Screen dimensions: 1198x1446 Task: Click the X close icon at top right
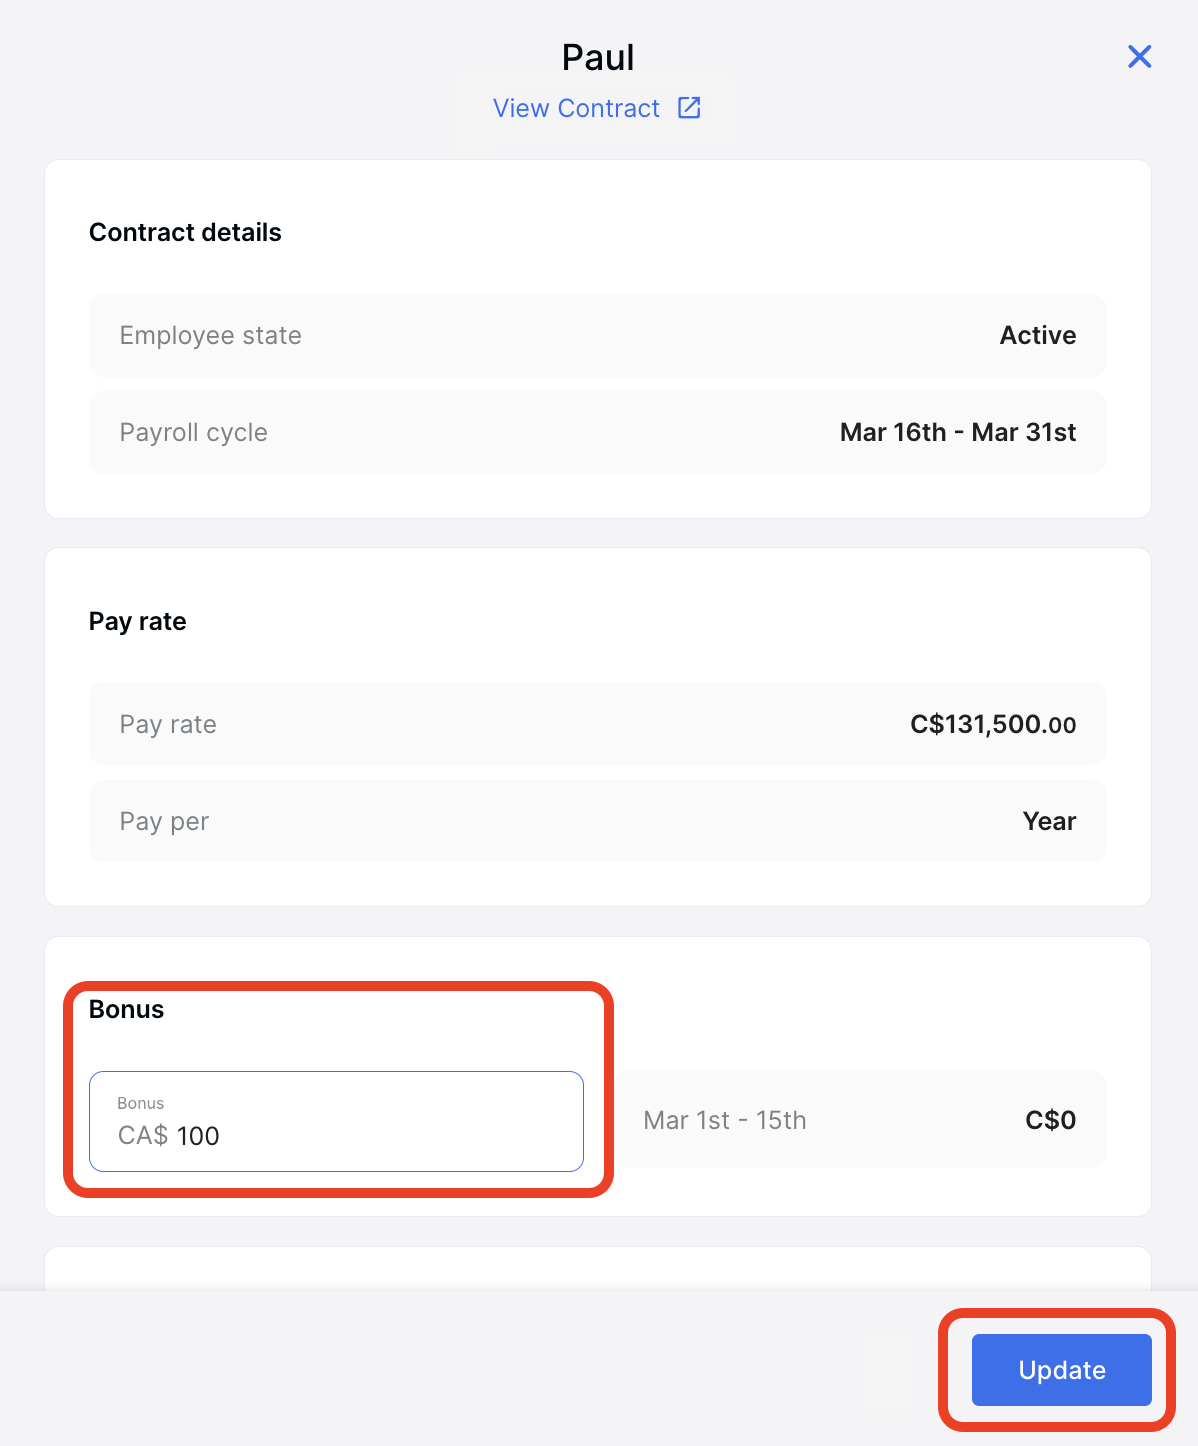tap(1139, 57)
